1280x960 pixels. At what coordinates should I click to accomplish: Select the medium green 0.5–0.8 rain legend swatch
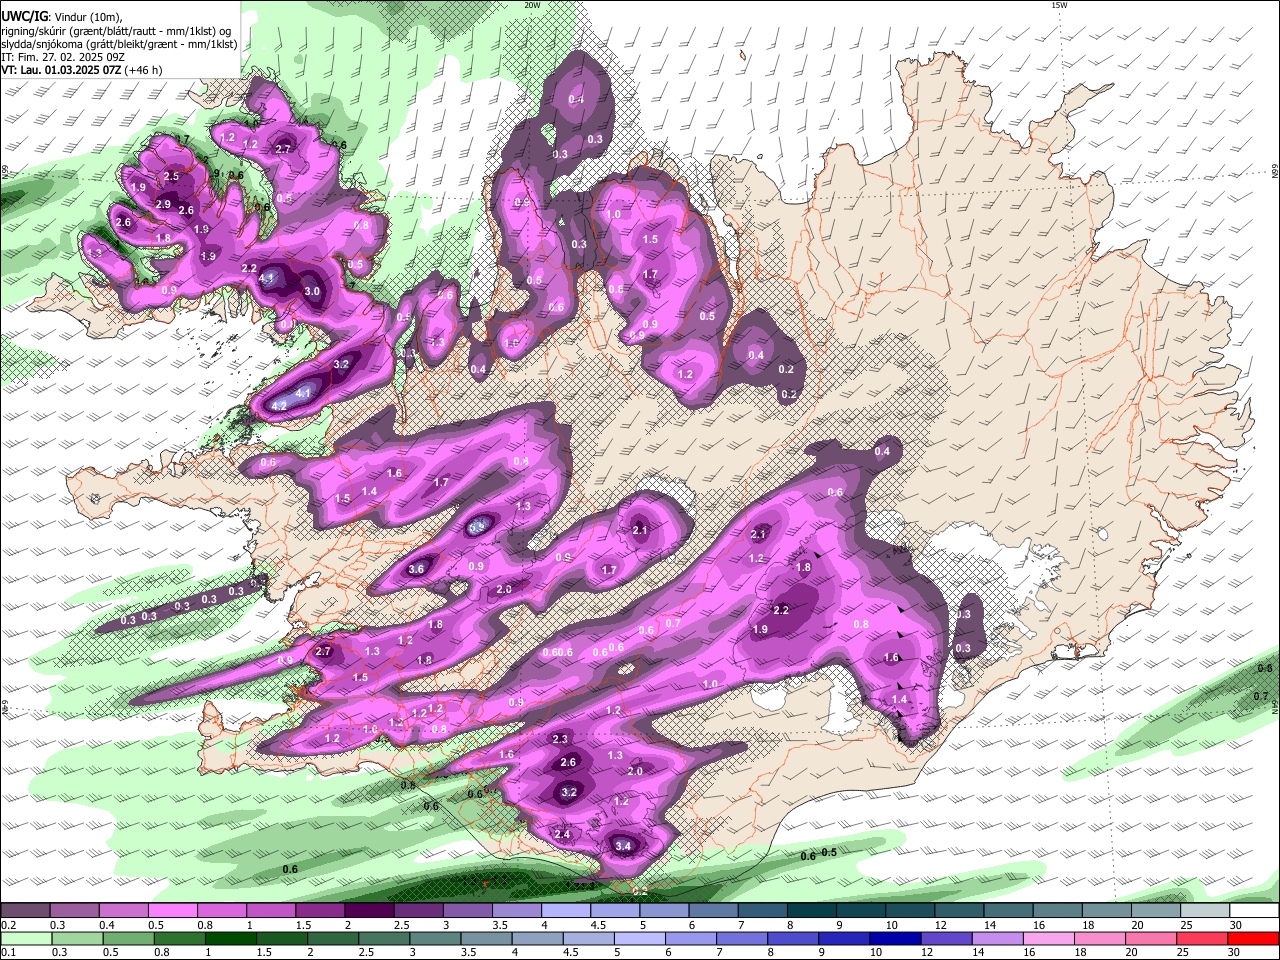(130, 938)
